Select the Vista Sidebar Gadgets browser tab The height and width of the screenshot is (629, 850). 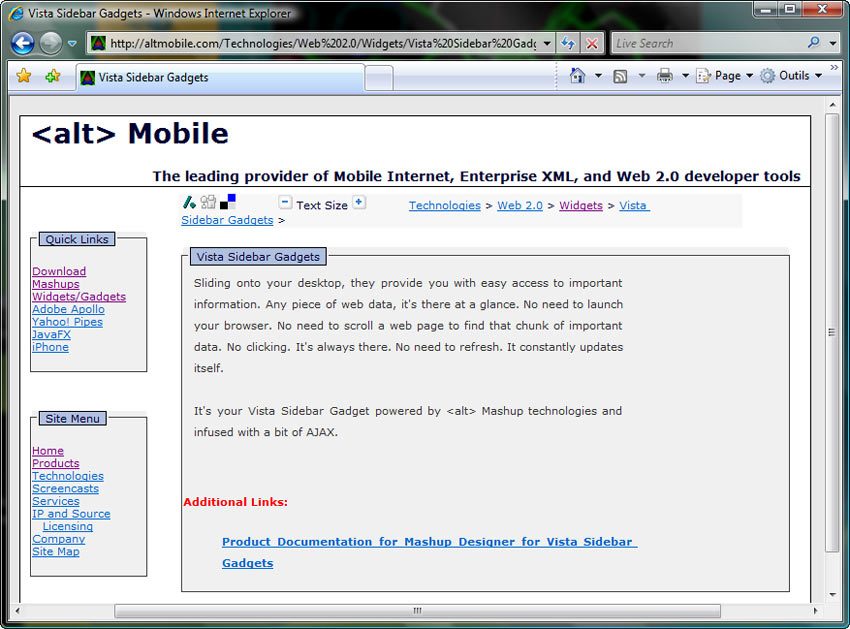[x=220, y=78]
